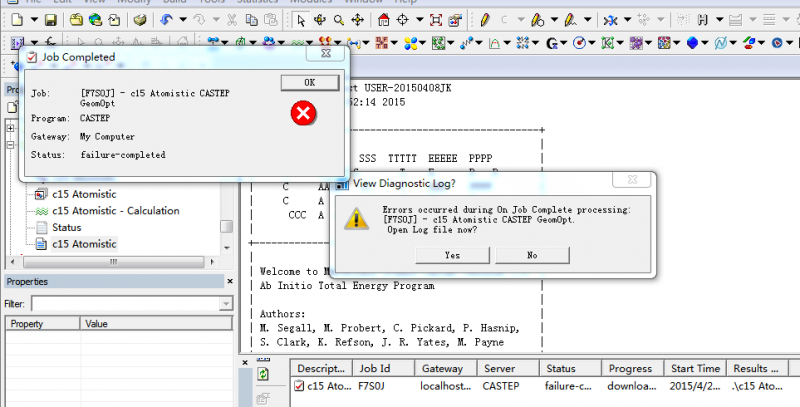This screenshot has height=407, width=800.
Task: Close the View Diagnostic Log dialog
Action: (632, 179)
